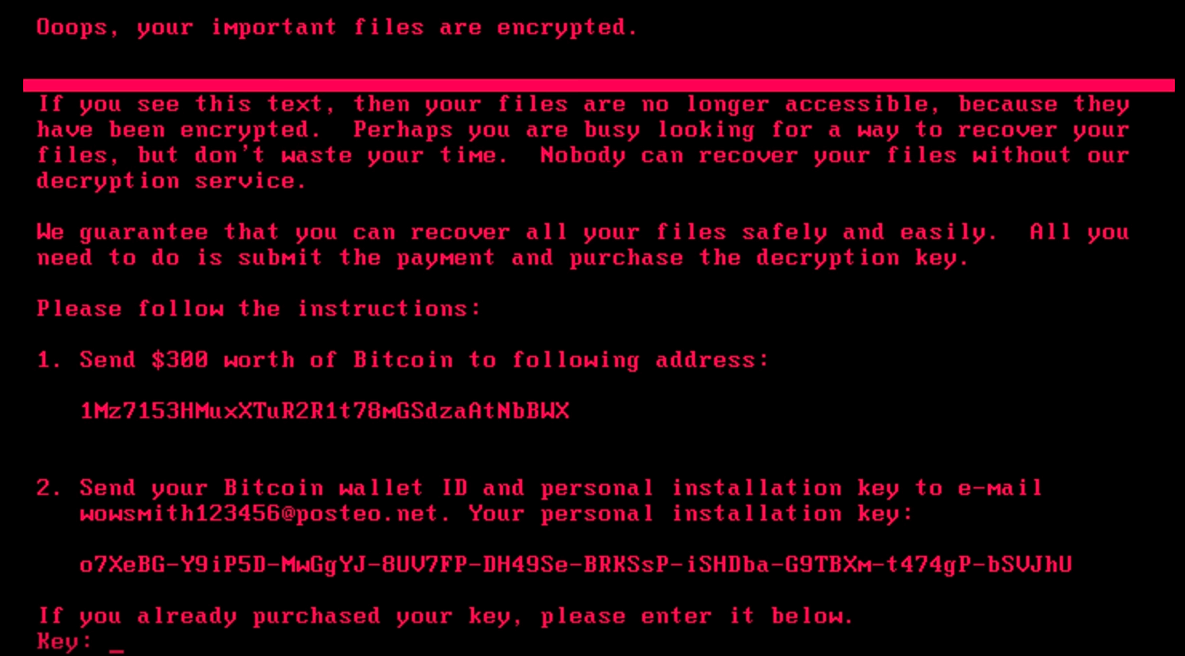This screenshot has height=656, width=1185.
Task: Click the "Key:" prompt label
Action: pyautogui.click(x=65, y=641)
